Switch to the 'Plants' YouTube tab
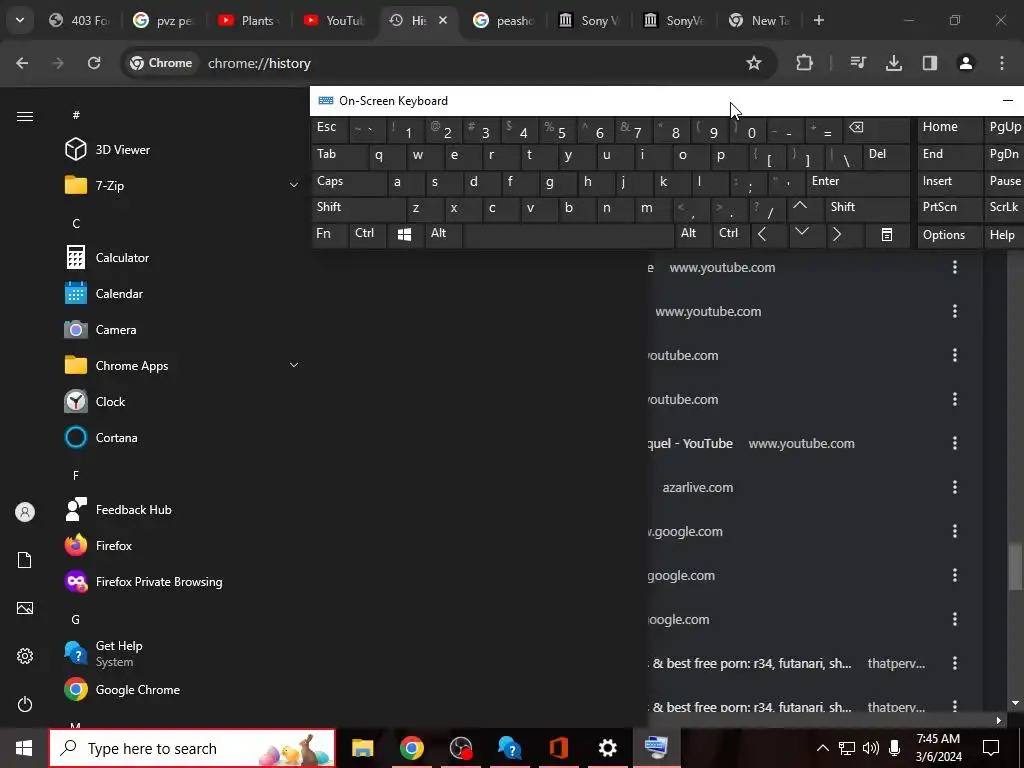This screenshot has width=1024, height=768. 248,20
